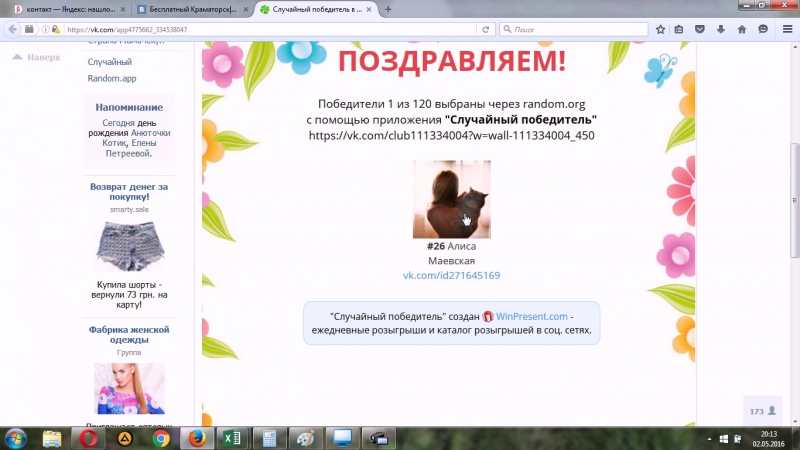Open the Windows Start menu
Screen dimensions: 800x450
(15, 438)
